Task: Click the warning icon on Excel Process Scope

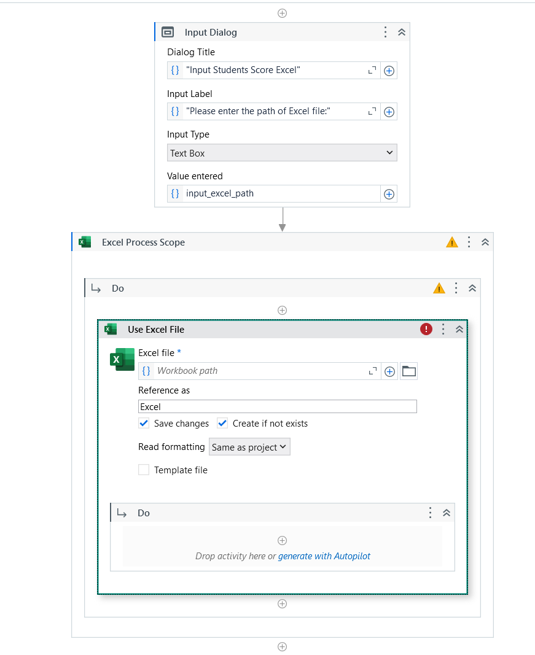Action: click(x=452, y=242)
